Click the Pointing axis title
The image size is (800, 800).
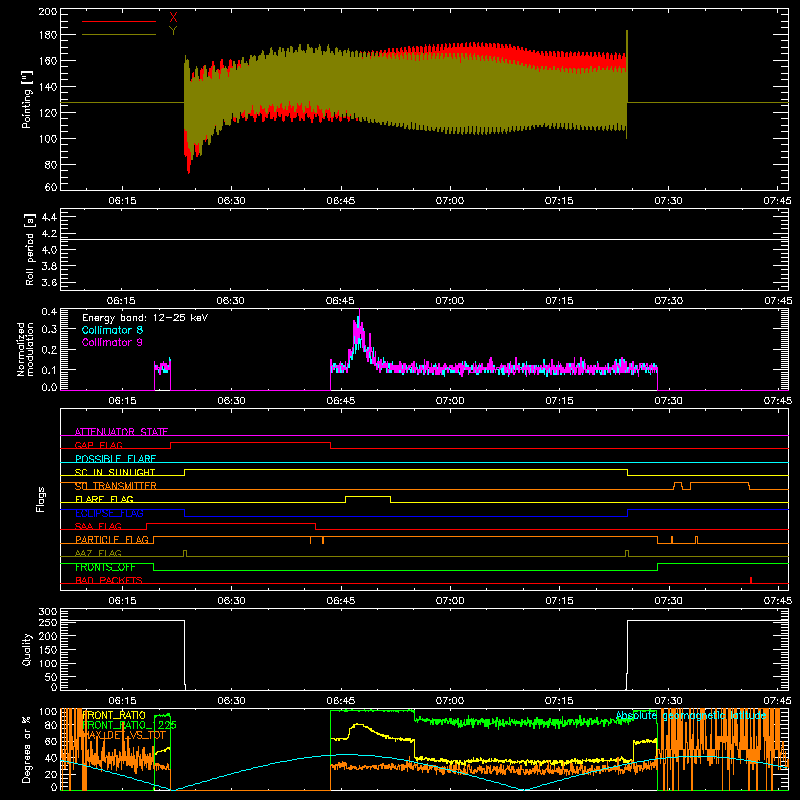(27, 99)
